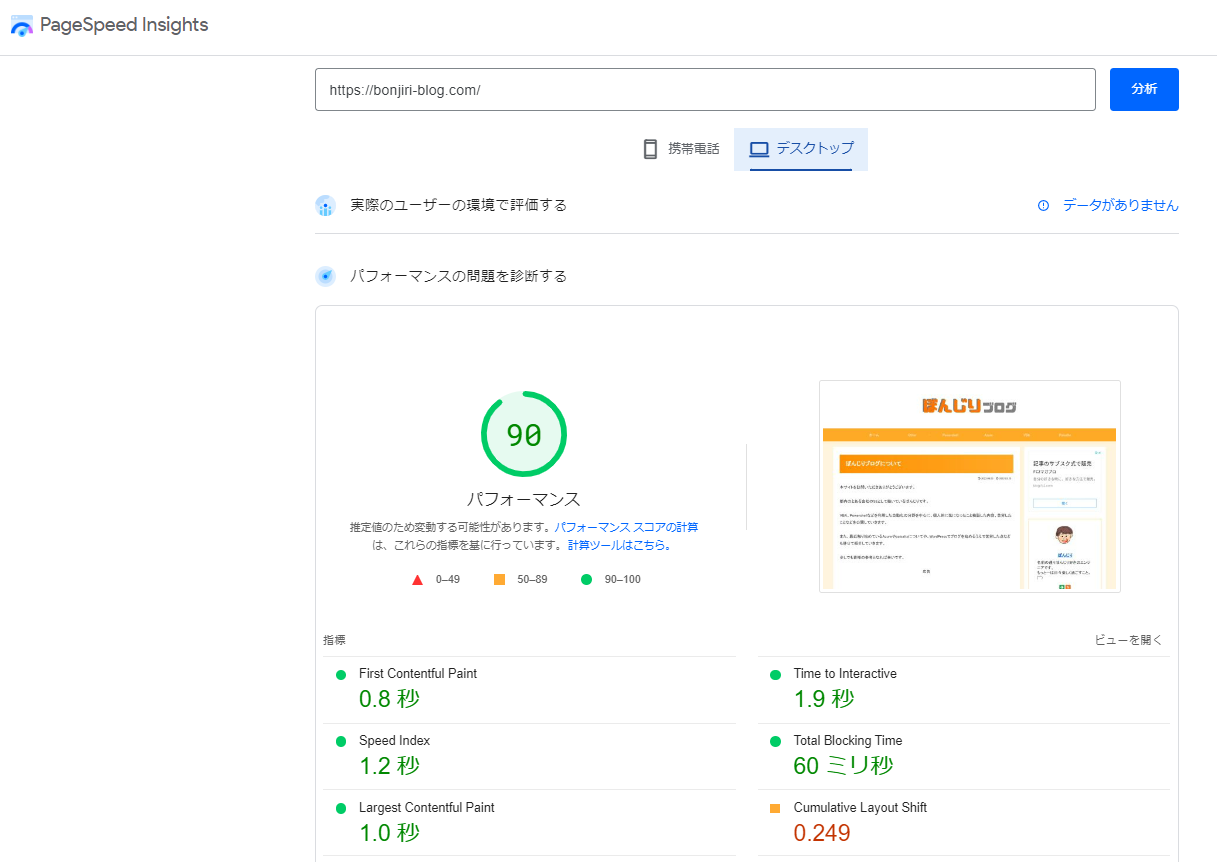Viewport: 1217px width, 862px height.
Task: Click the green 90–100 legend marker
Action: [586, 578]
